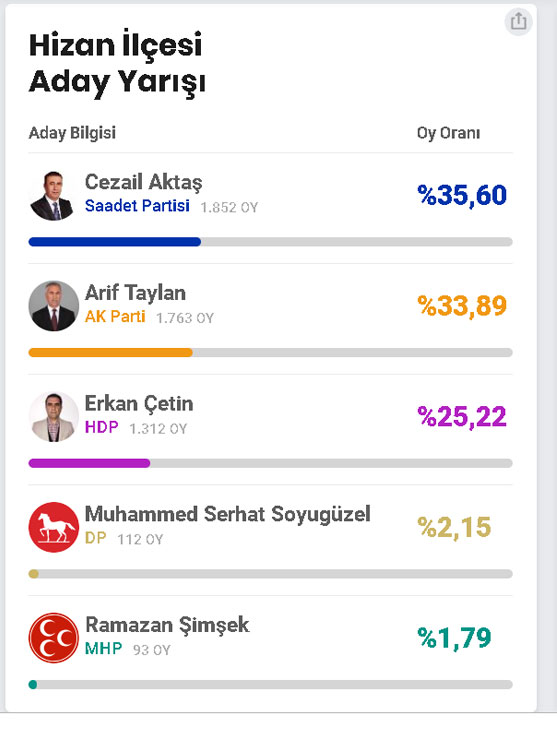Click candidate name Muhammed Serhat Soyugüzel

point(227,514)
